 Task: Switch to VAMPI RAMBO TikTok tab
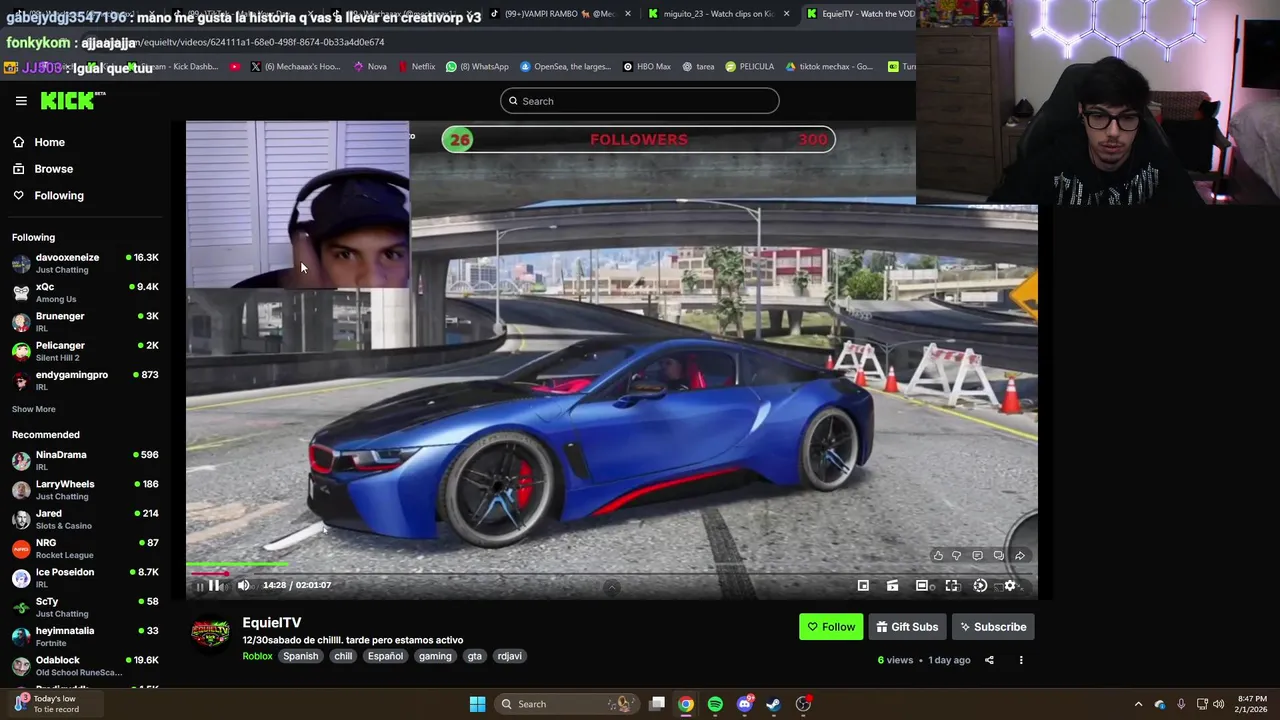[560, 14]
